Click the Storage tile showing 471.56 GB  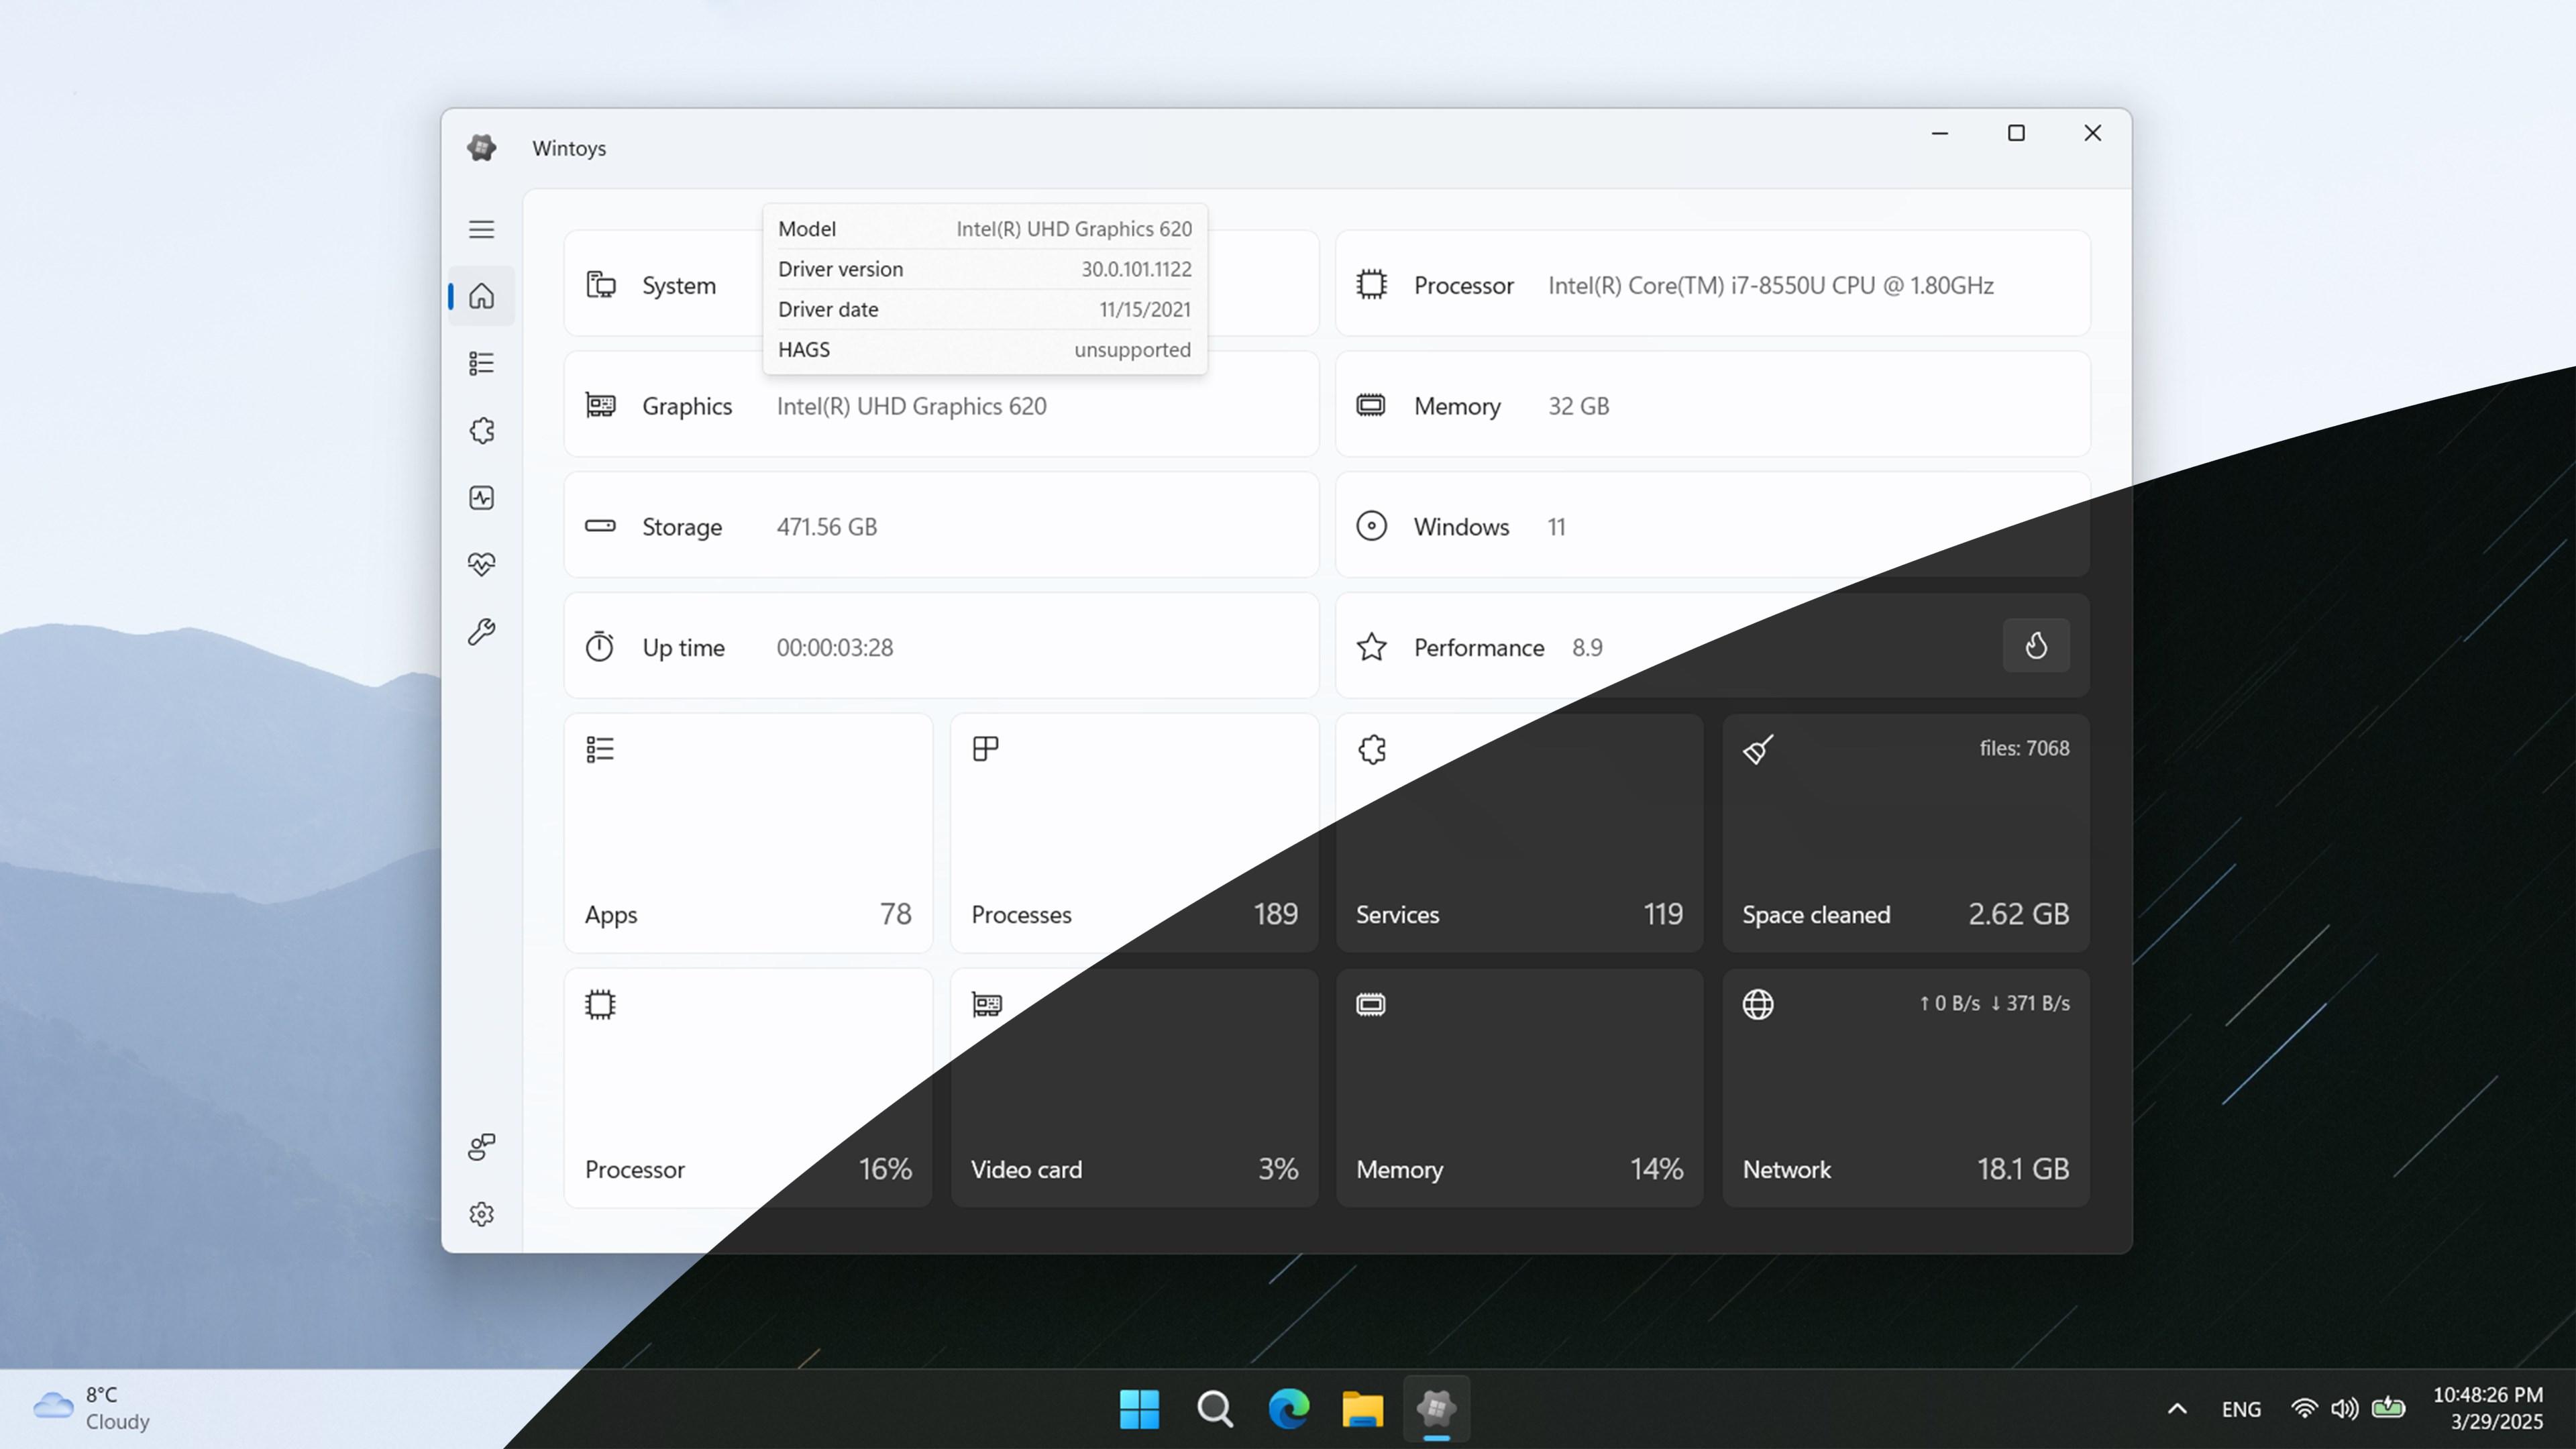[940, 525]
